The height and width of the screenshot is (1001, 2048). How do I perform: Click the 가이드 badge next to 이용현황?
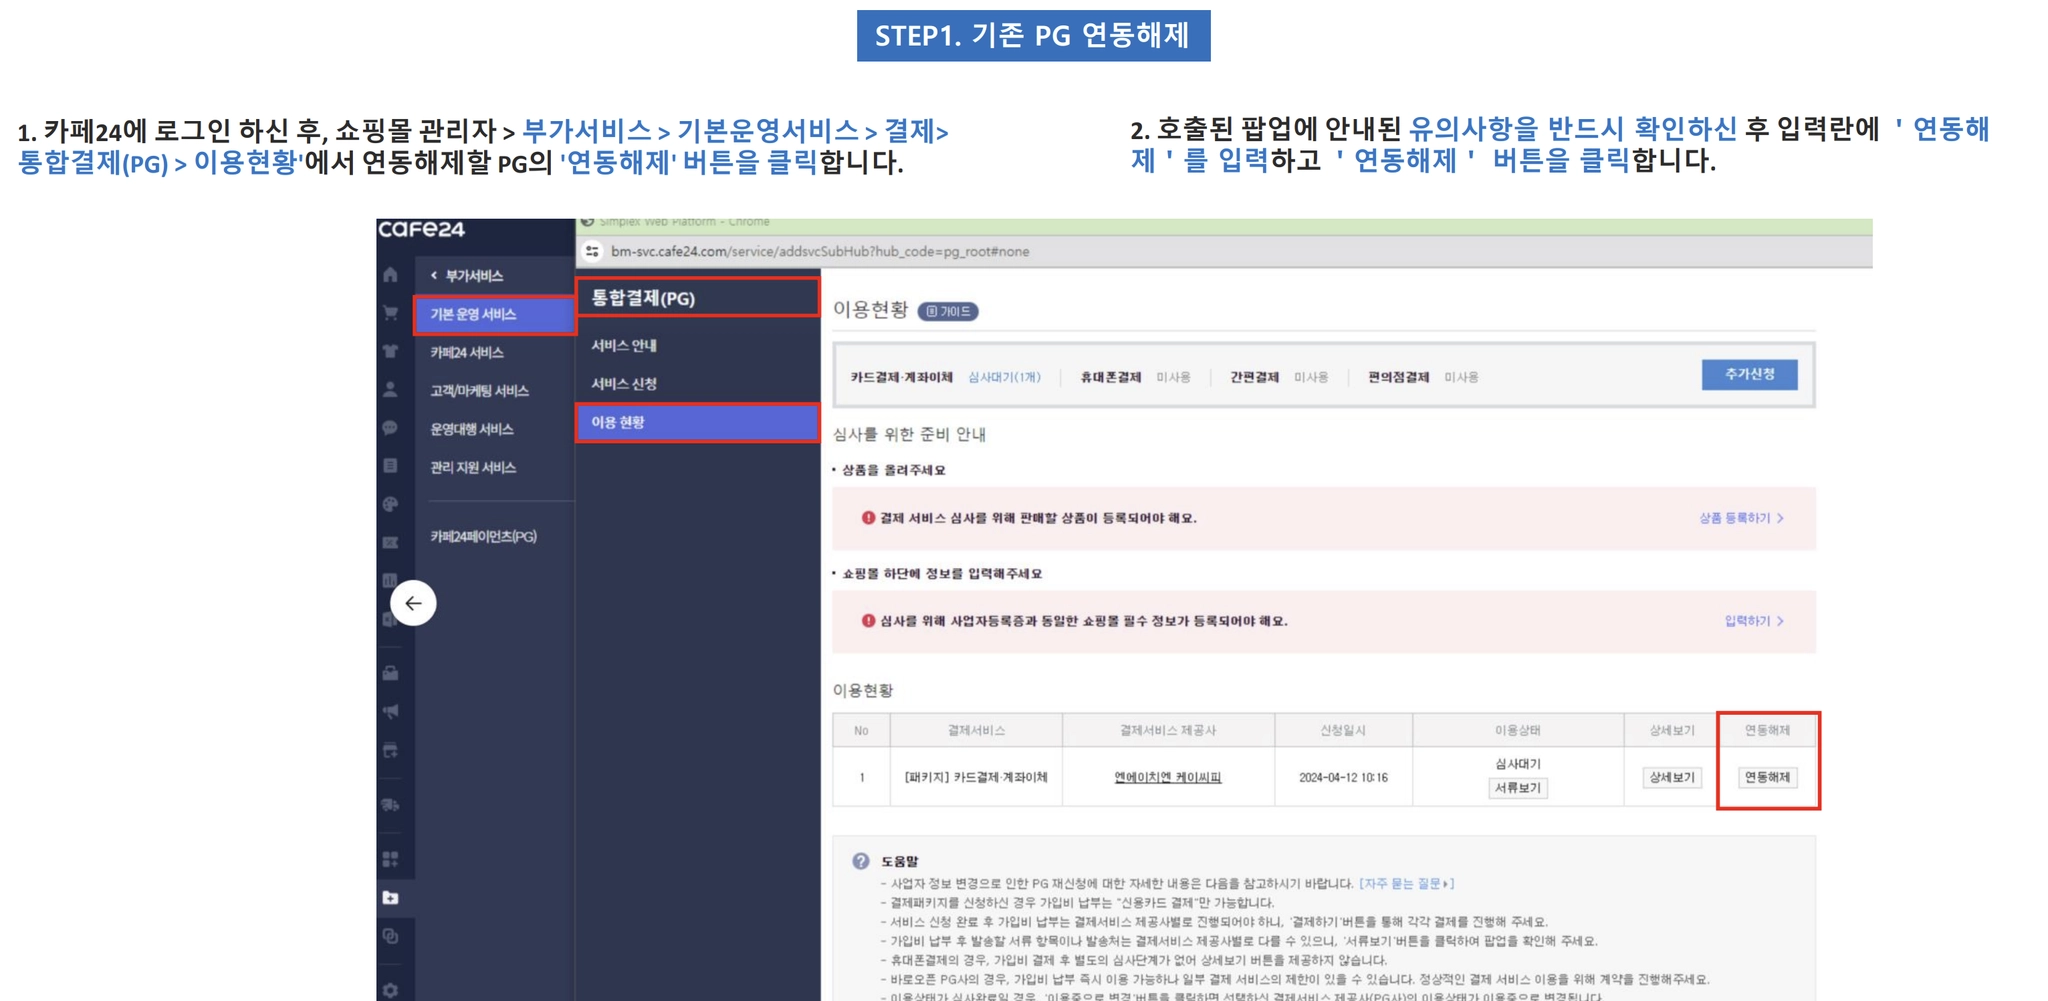coord(948,311)
